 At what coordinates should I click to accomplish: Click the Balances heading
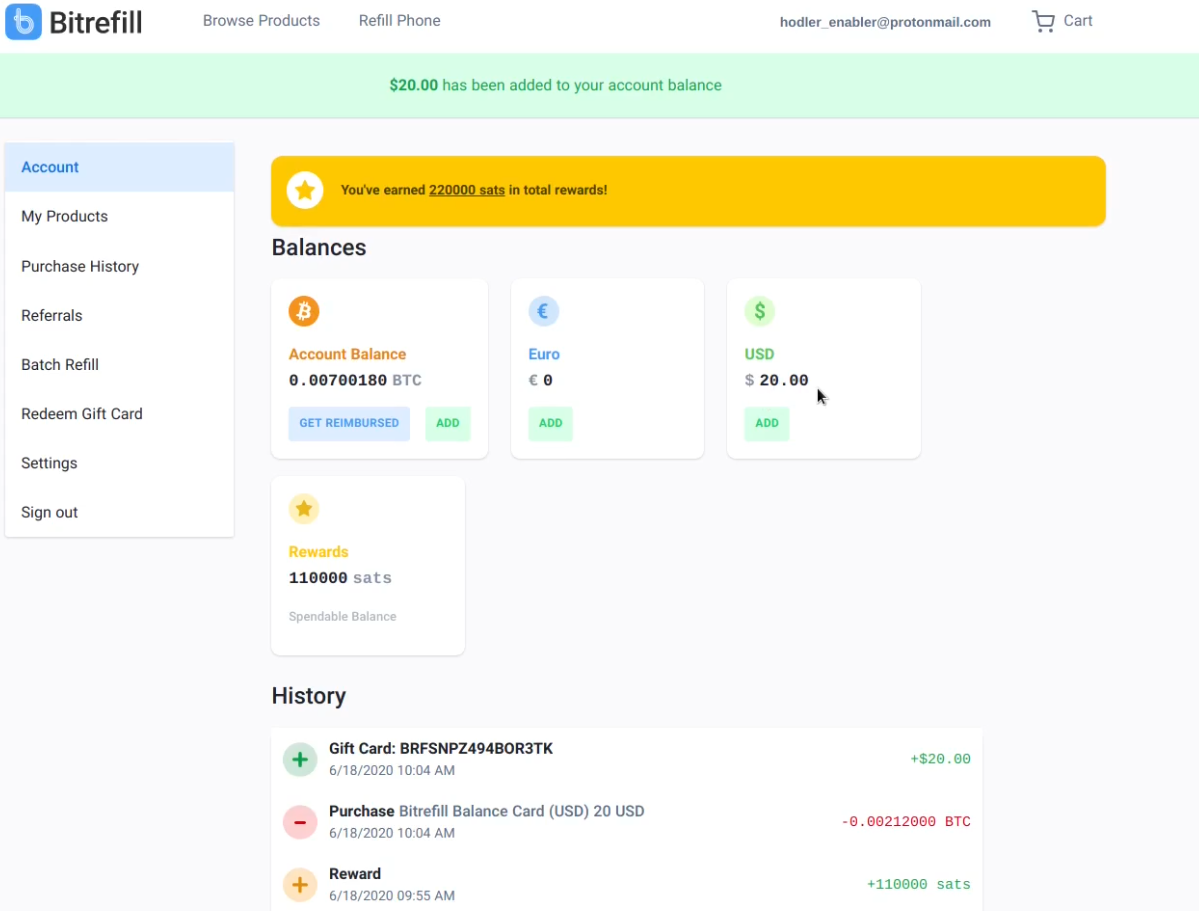click(x=319, y=248)
